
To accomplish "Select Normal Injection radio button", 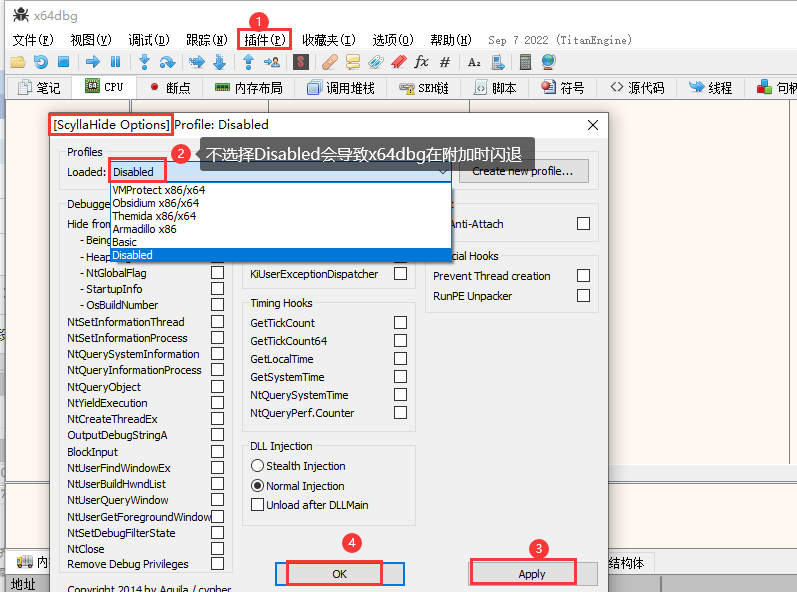I will pos(258,486).
